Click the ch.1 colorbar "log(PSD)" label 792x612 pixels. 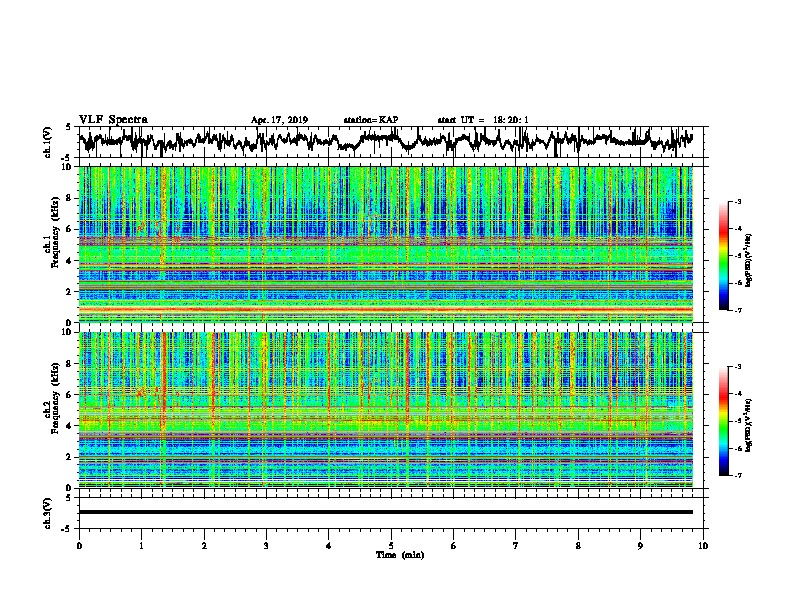point(749,261)
